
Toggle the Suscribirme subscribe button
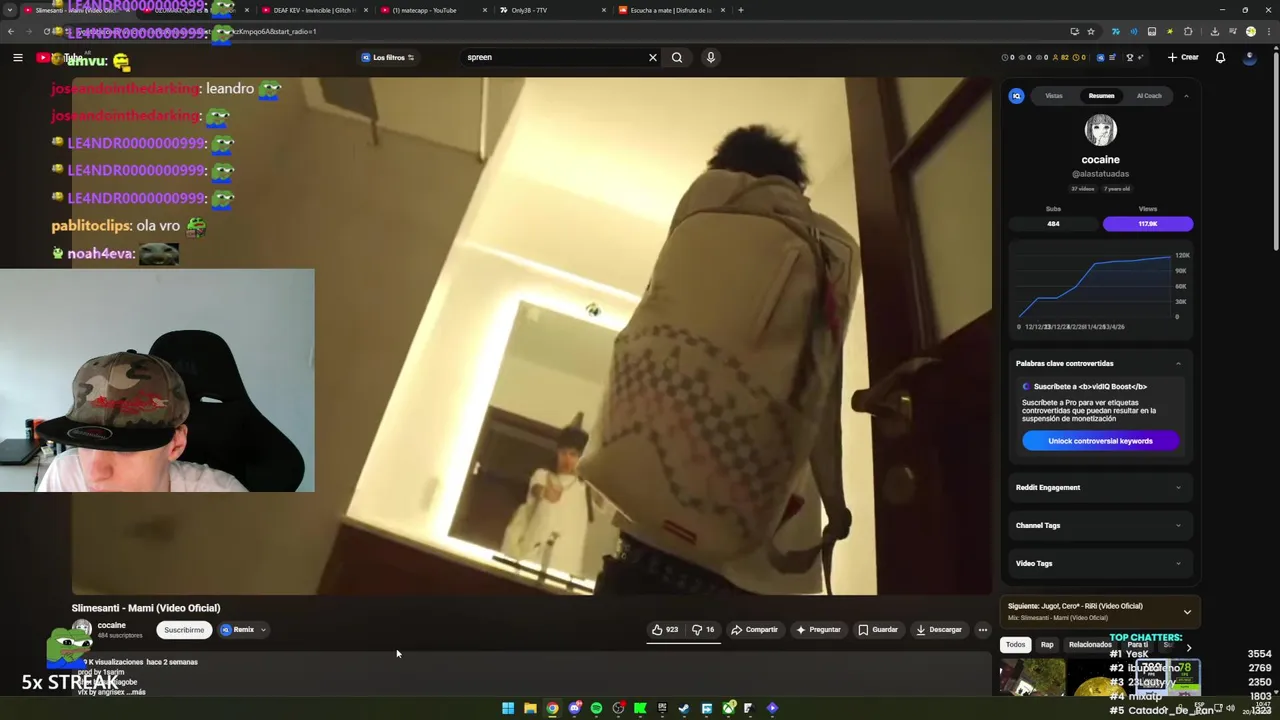tap(184, 630)
